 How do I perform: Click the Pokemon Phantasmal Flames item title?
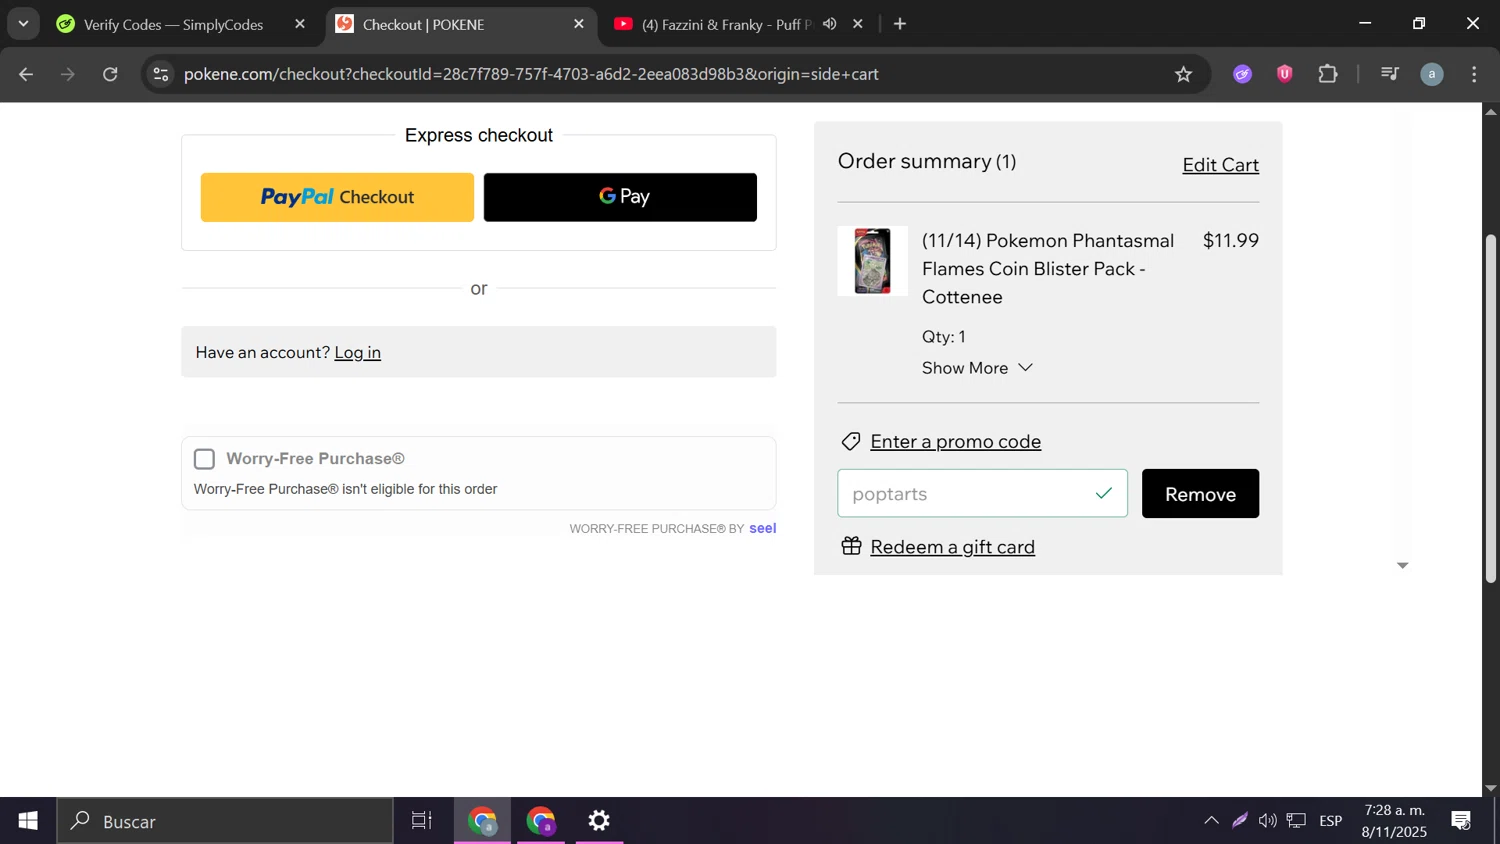(x=1048, y=269)
